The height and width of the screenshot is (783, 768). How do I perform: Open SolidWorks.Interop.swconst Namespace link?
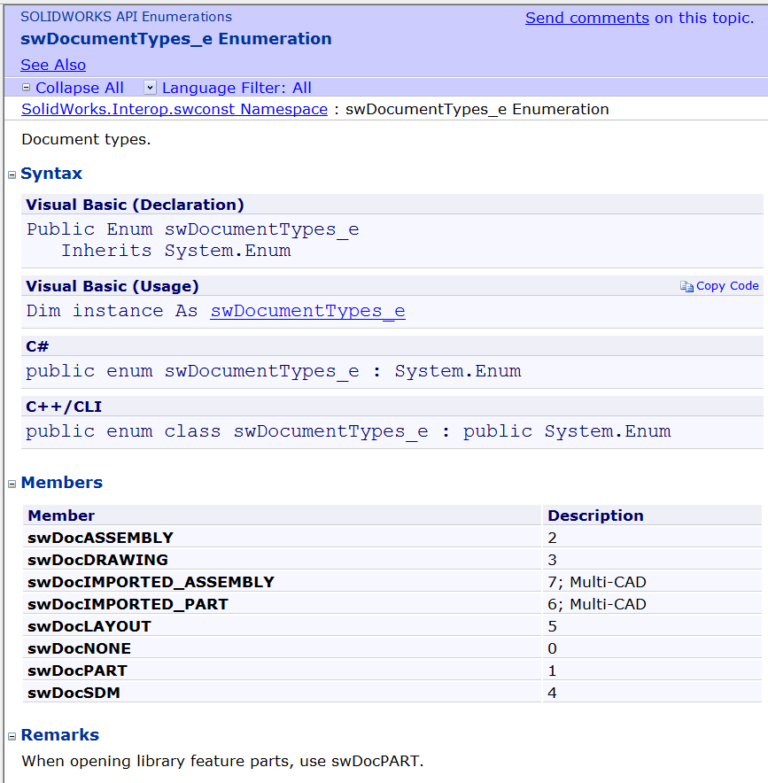(x=174, y=109)
